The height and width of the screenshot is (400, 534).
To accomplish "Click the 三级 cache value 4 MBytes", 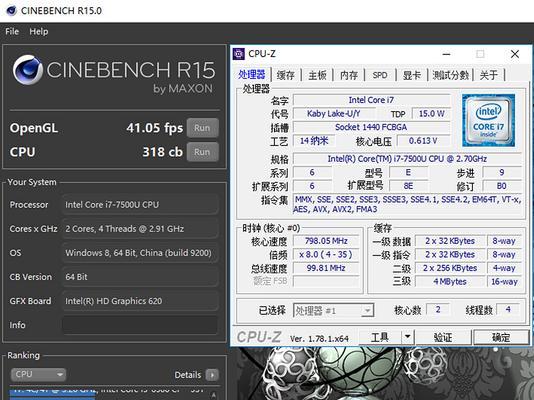I will [x=450, y=282].
